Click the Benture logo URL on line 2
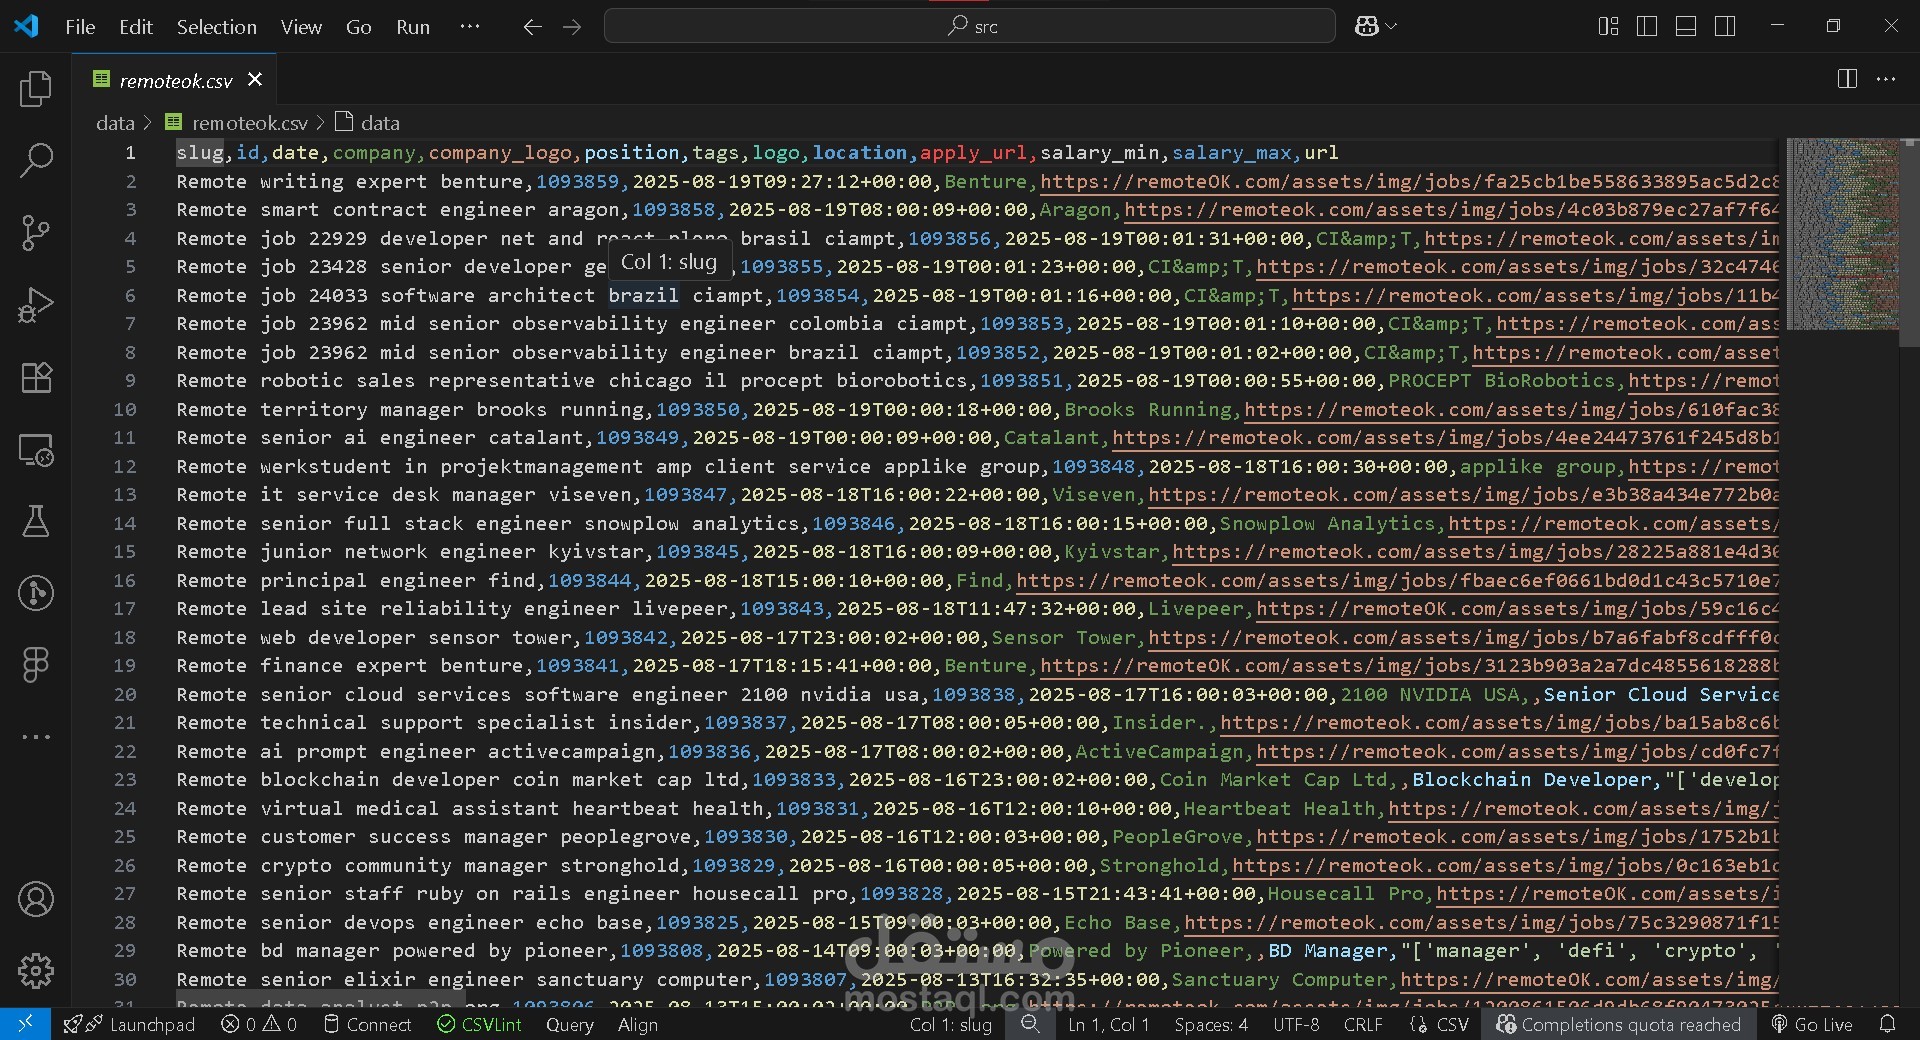Image resolution: width=1920 pixels, height=1040 pixels. click(x=1410, y=181)
